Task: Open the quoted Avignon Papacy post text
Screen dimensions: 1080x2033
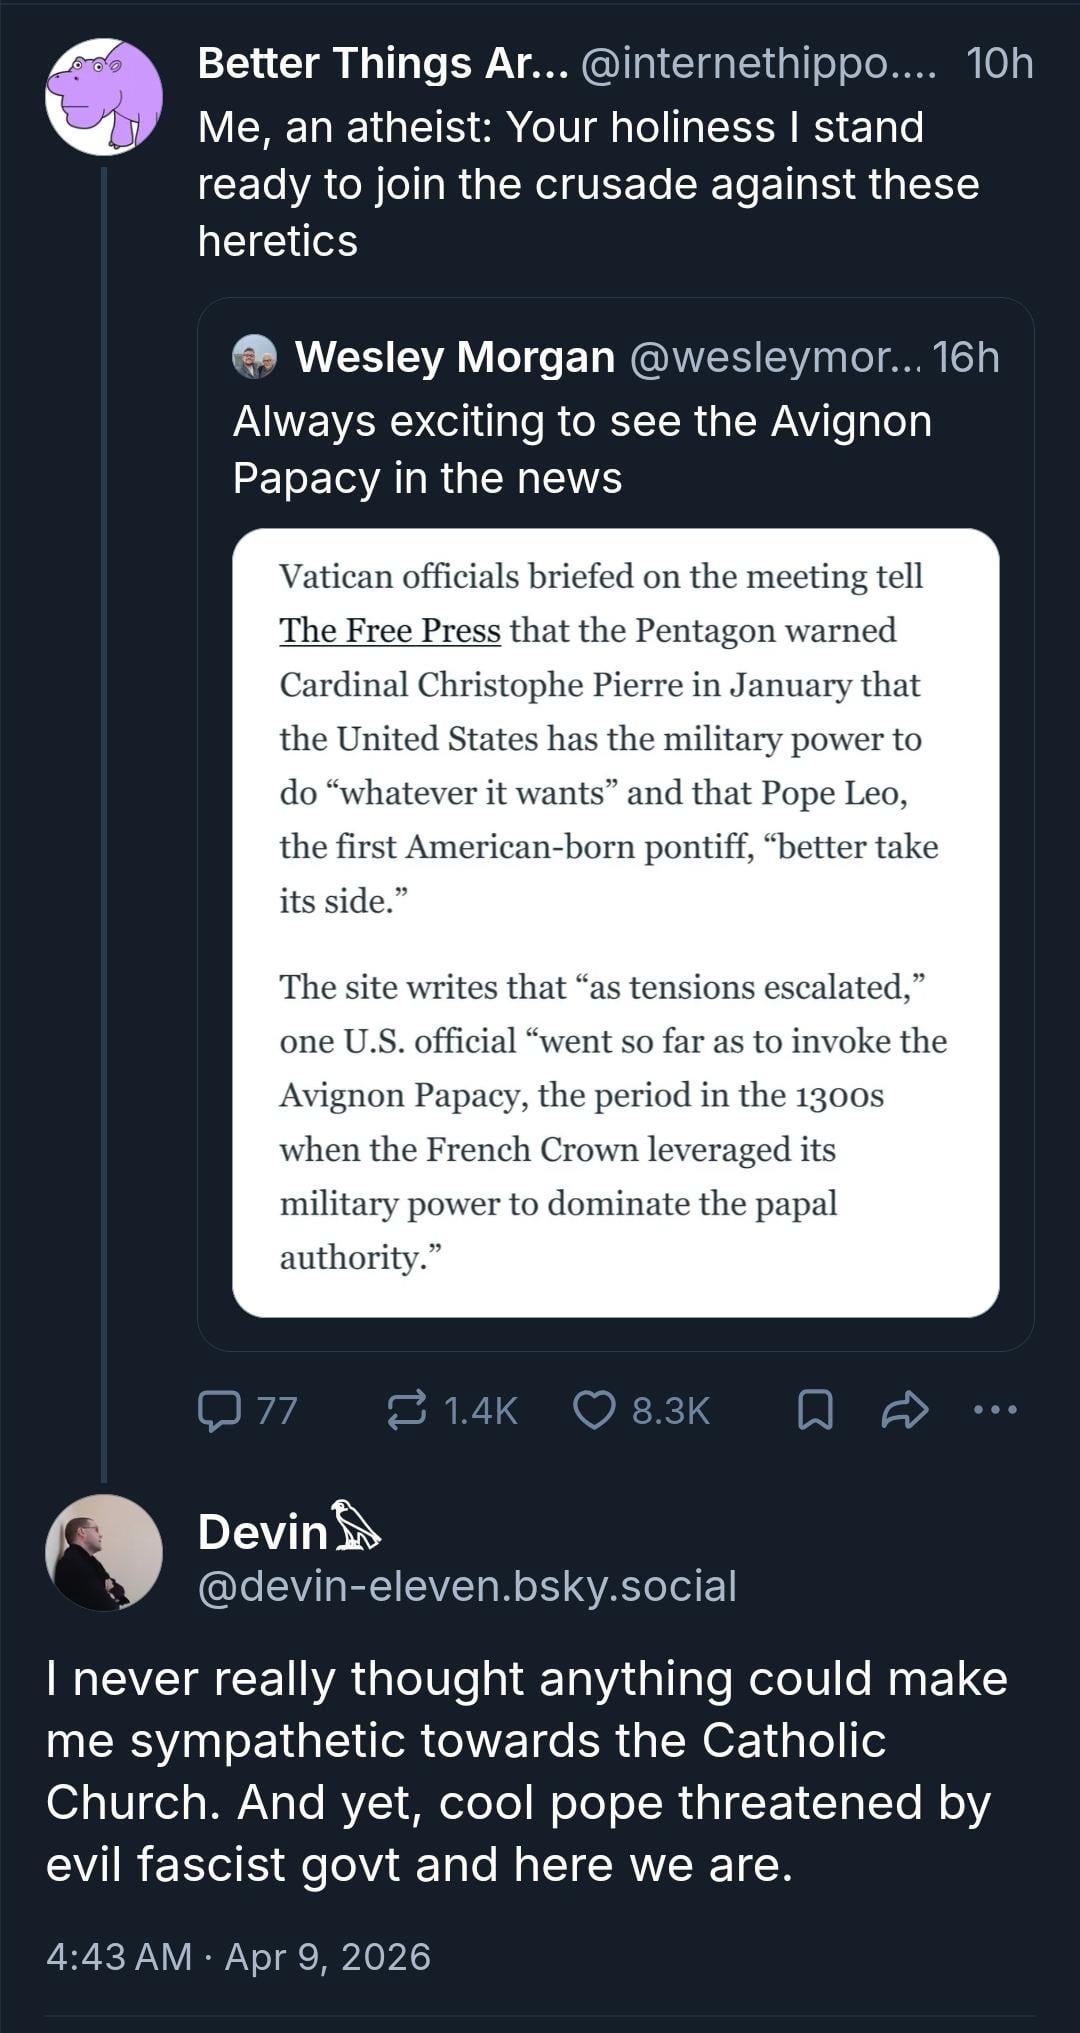Action: [x=582, y=449]
